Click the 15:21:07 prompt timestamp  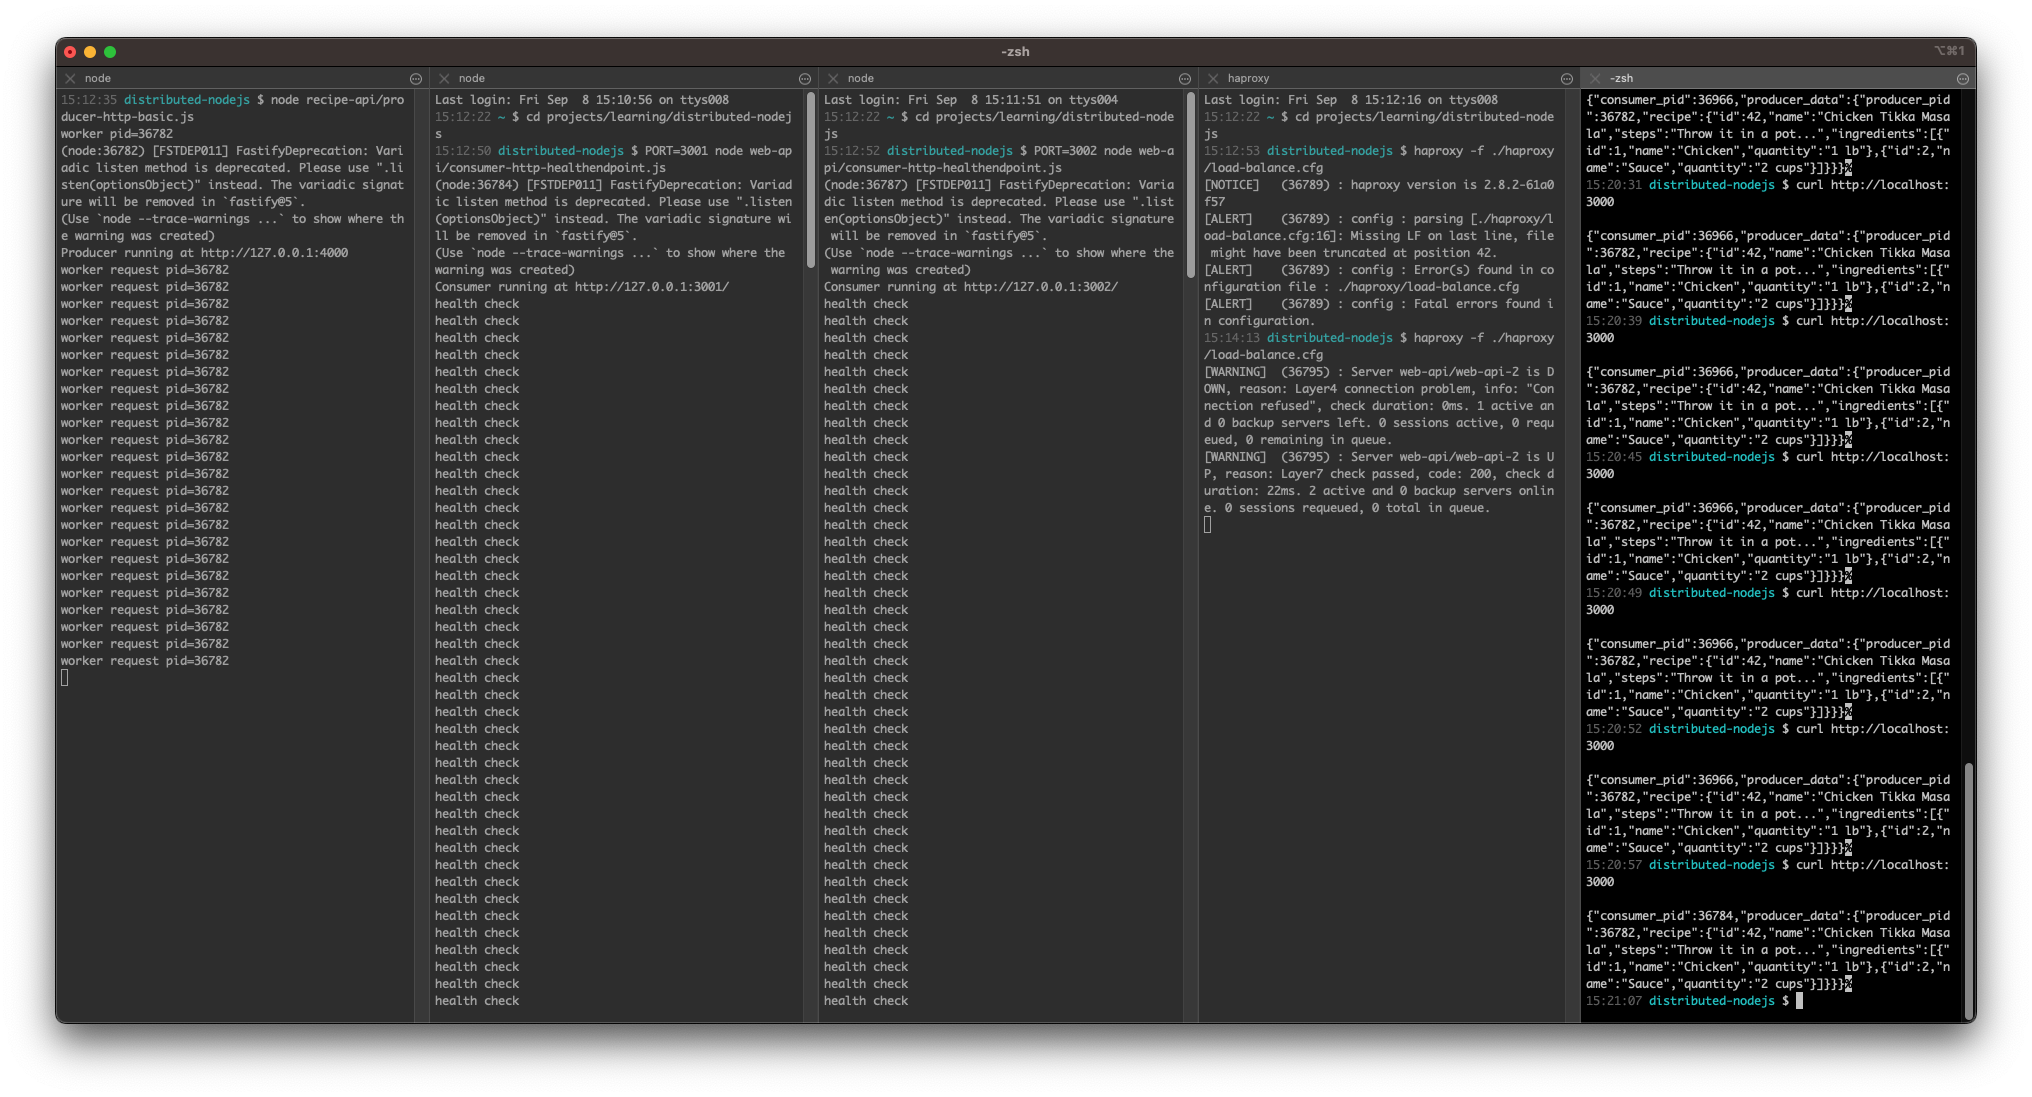pos(1614,1000)
